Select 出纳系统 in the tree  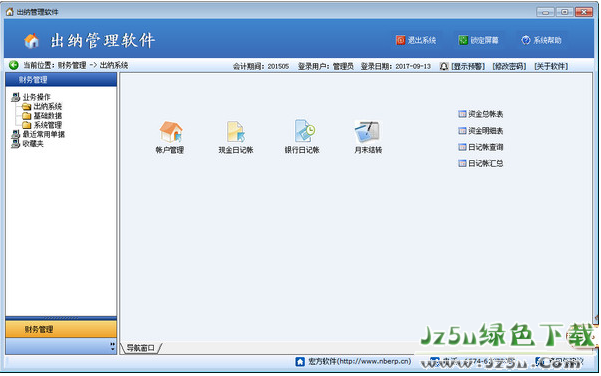[48, 106]
